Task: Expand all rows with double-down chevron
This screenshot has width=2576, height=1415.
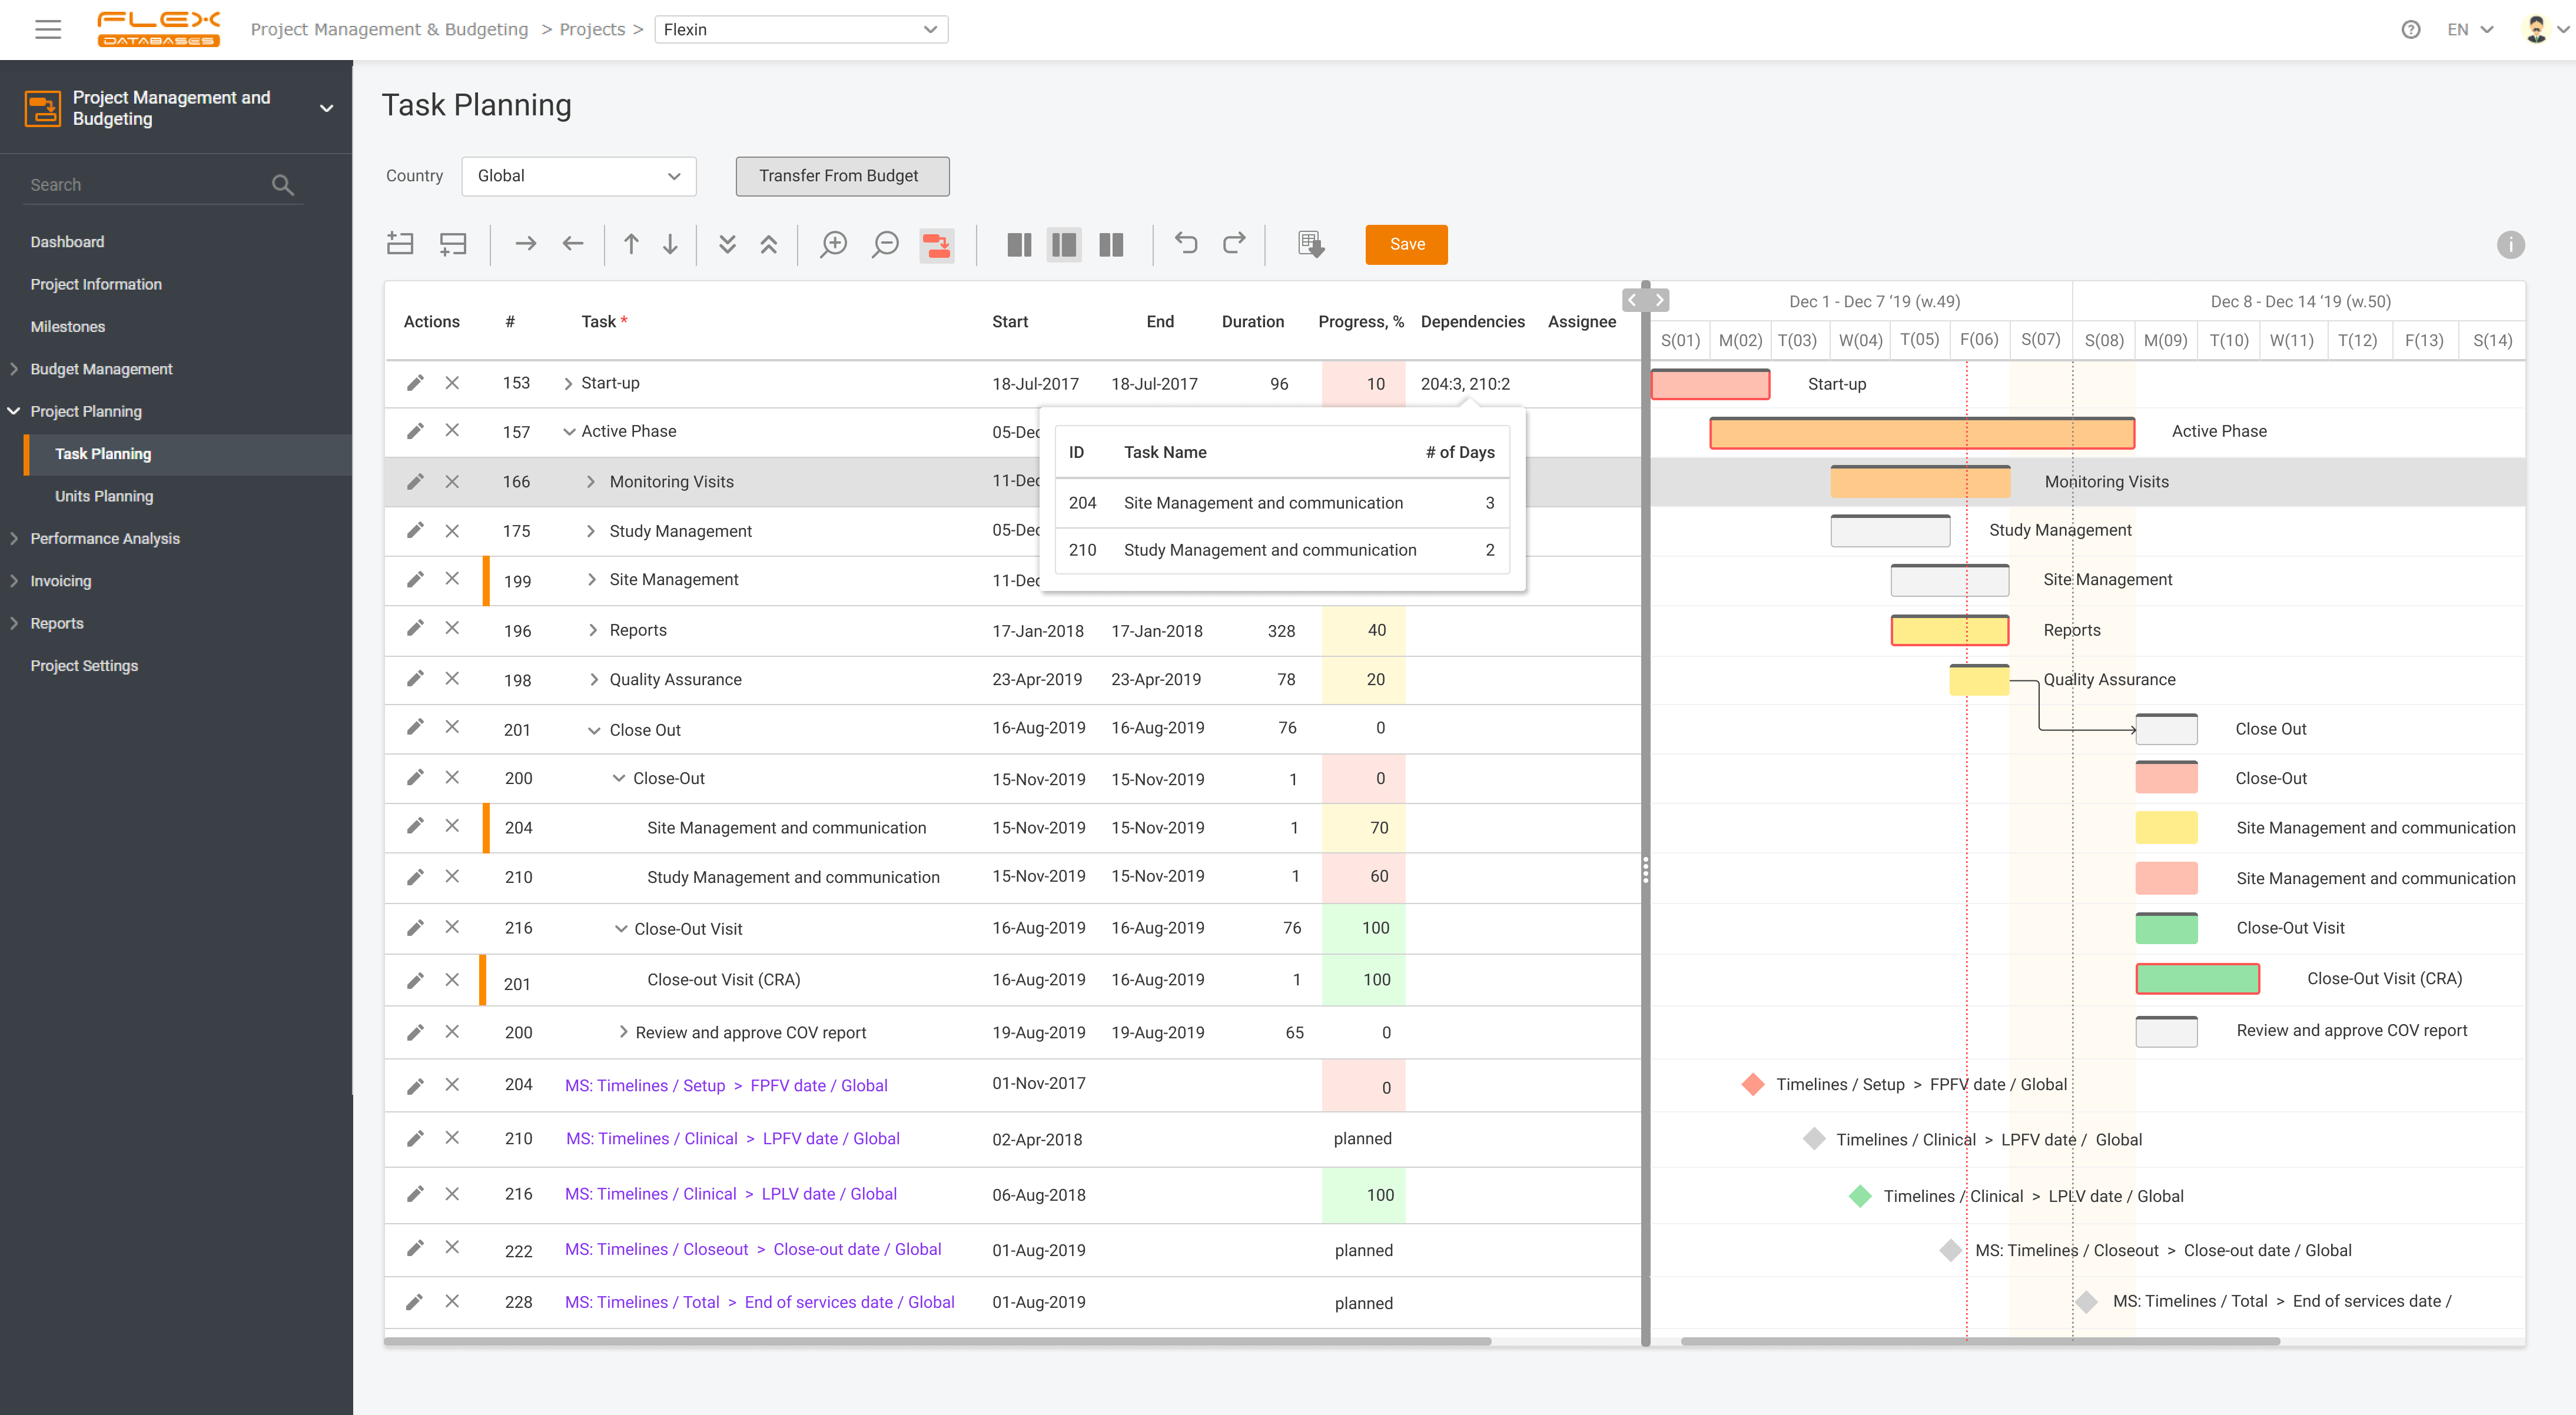Action: coord(727,244)
